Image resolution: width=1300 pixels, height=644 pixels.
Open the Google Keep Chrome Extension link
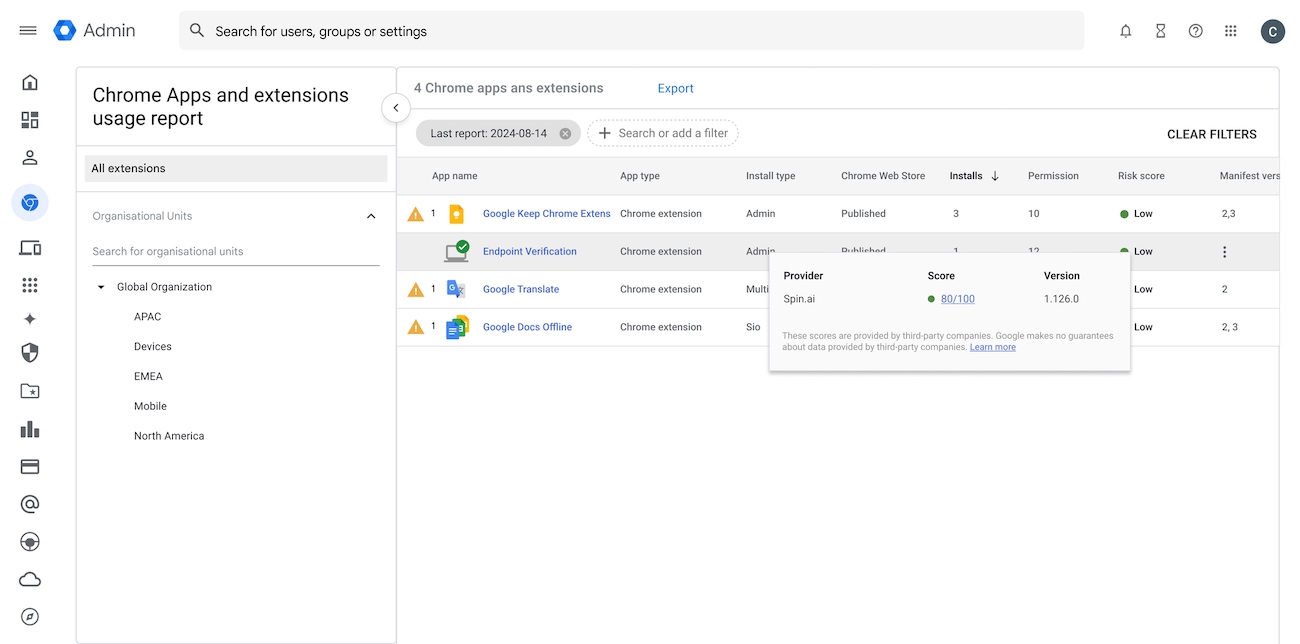tap(546, 214)
